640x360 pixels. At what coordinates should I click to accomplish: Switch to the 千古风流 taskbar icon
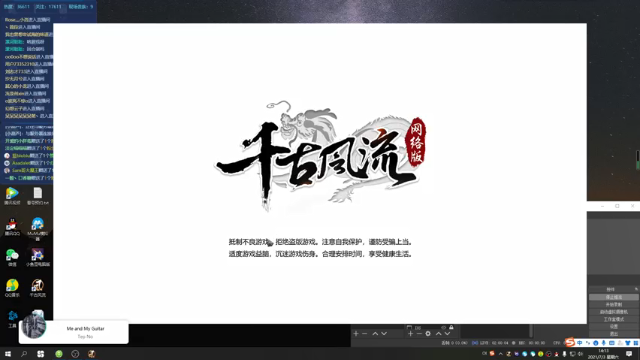91,354
